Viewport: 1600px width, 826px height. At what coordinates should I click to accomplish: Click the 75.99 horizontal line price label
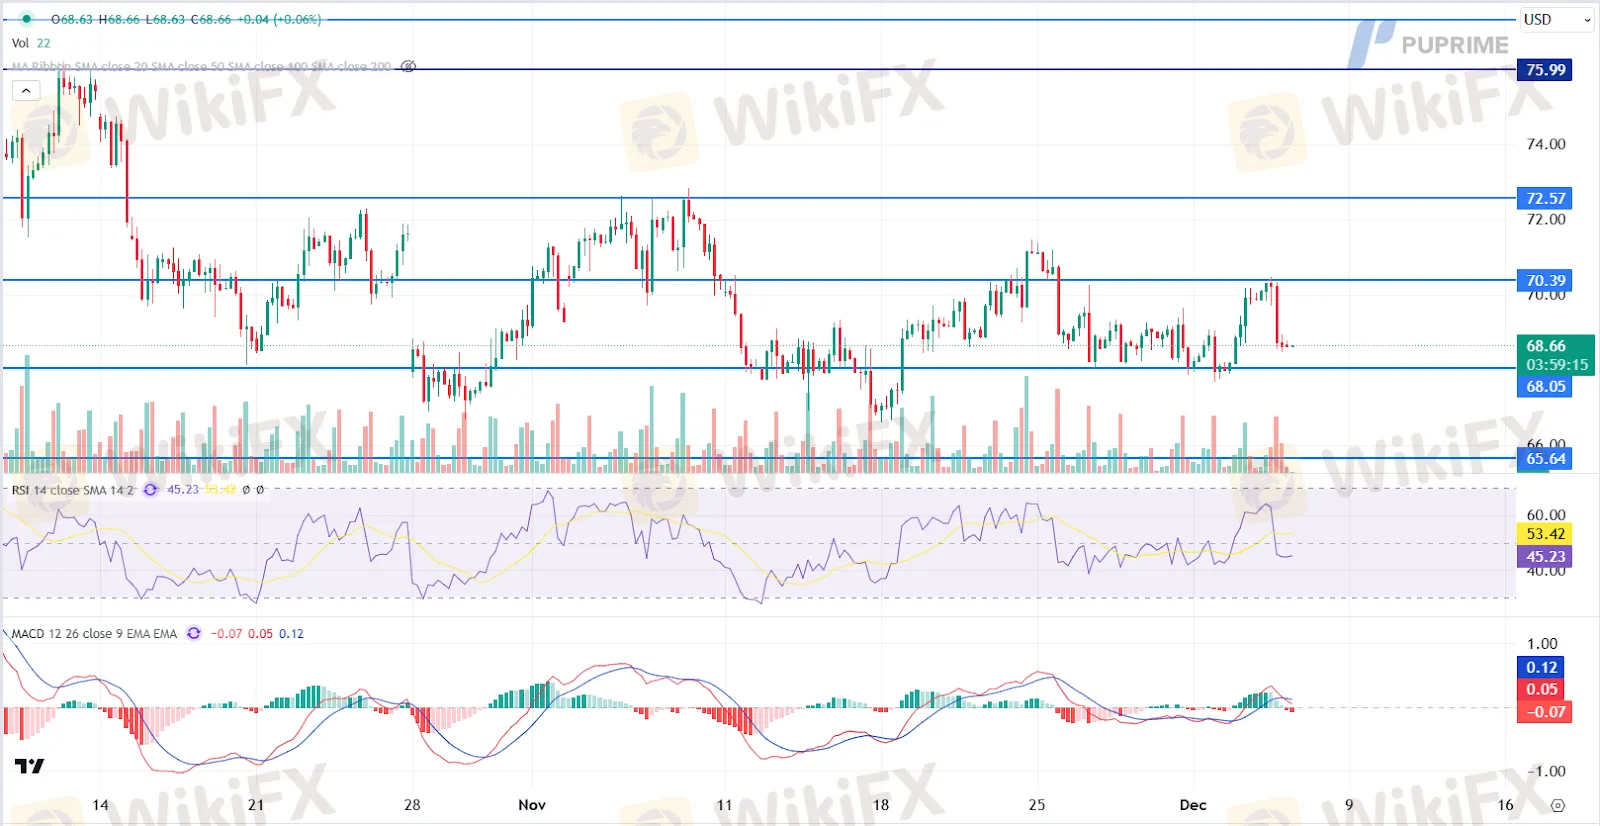(1545, 70)
